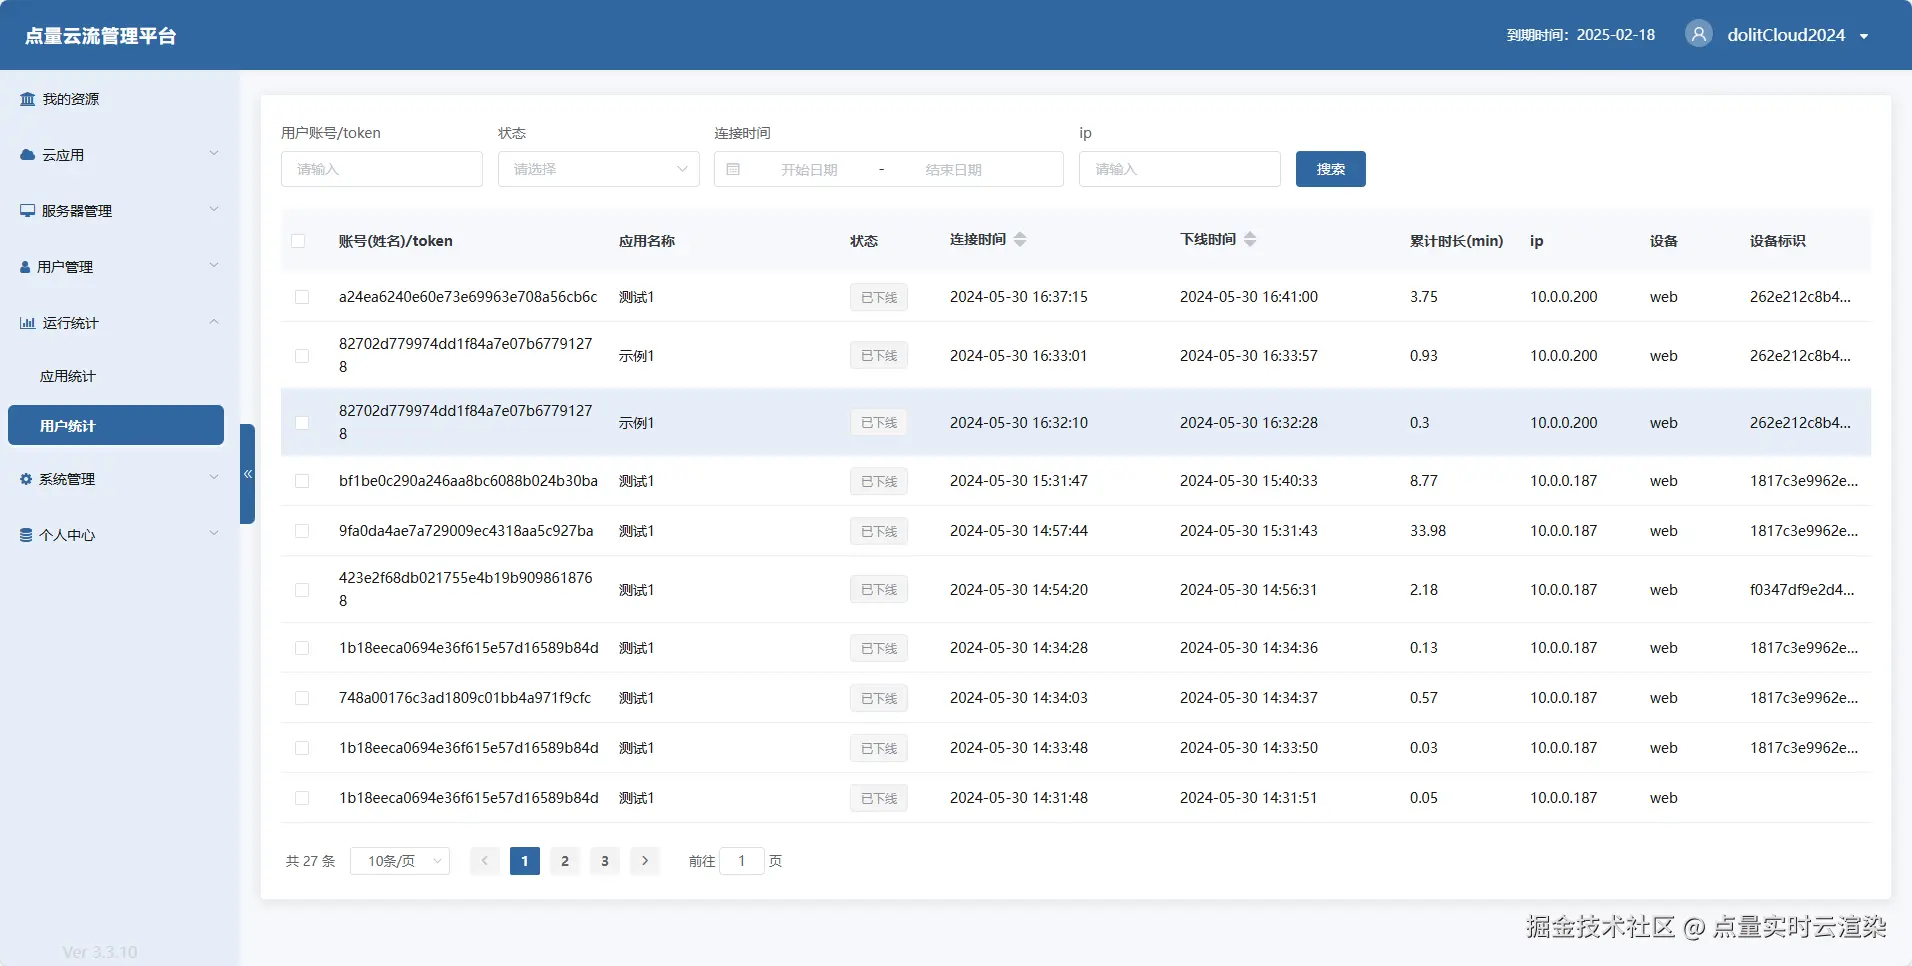Click the dolitCloud2024 username
Image resolution: width=1912 pixels, height=966 pixels.
1786,35
